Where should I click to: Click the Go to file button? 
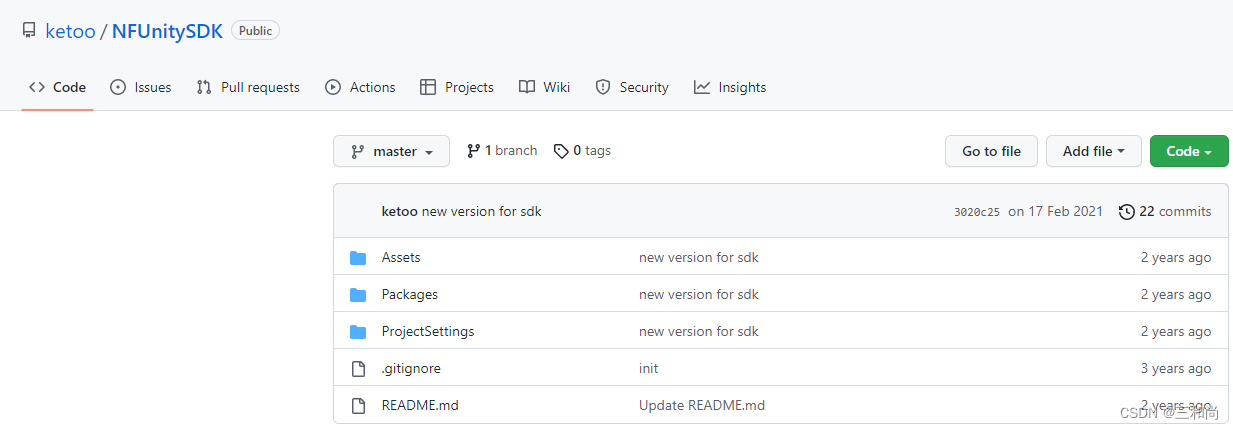pyautogui.click(x=991, y=151)
